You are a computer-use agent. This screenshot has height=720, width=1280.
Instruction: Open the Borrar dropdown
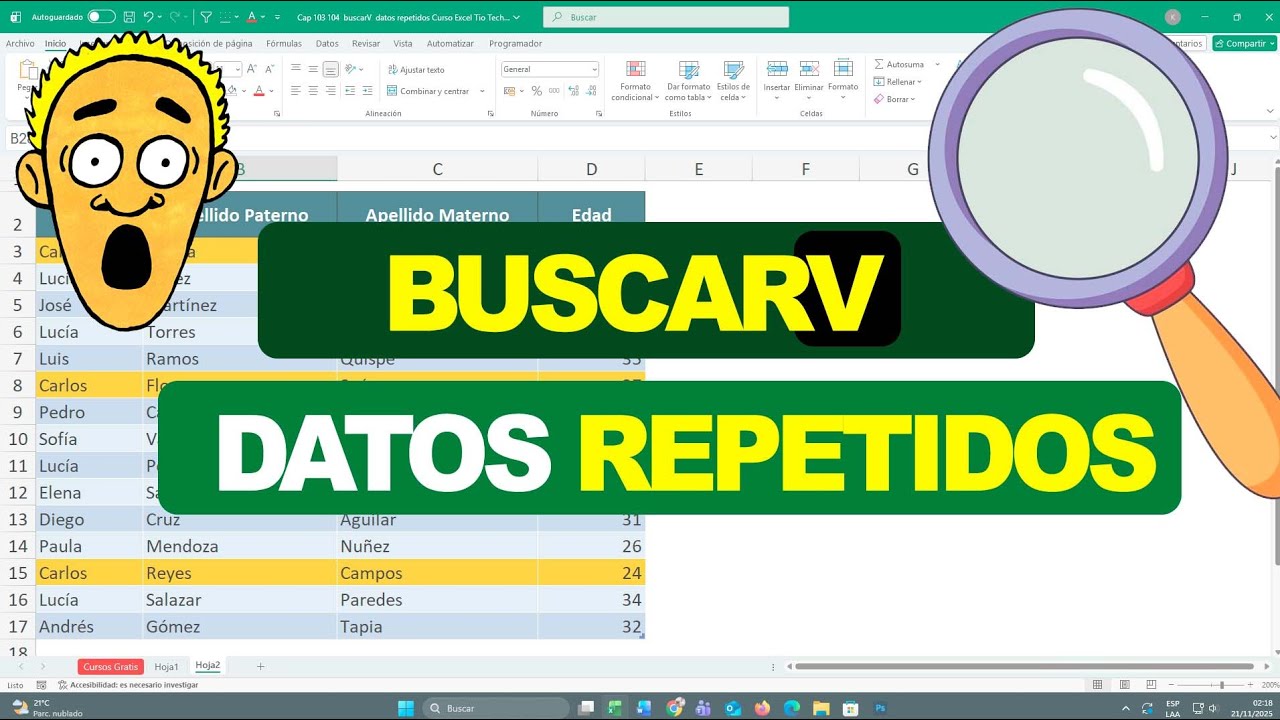tap(895, 99)
